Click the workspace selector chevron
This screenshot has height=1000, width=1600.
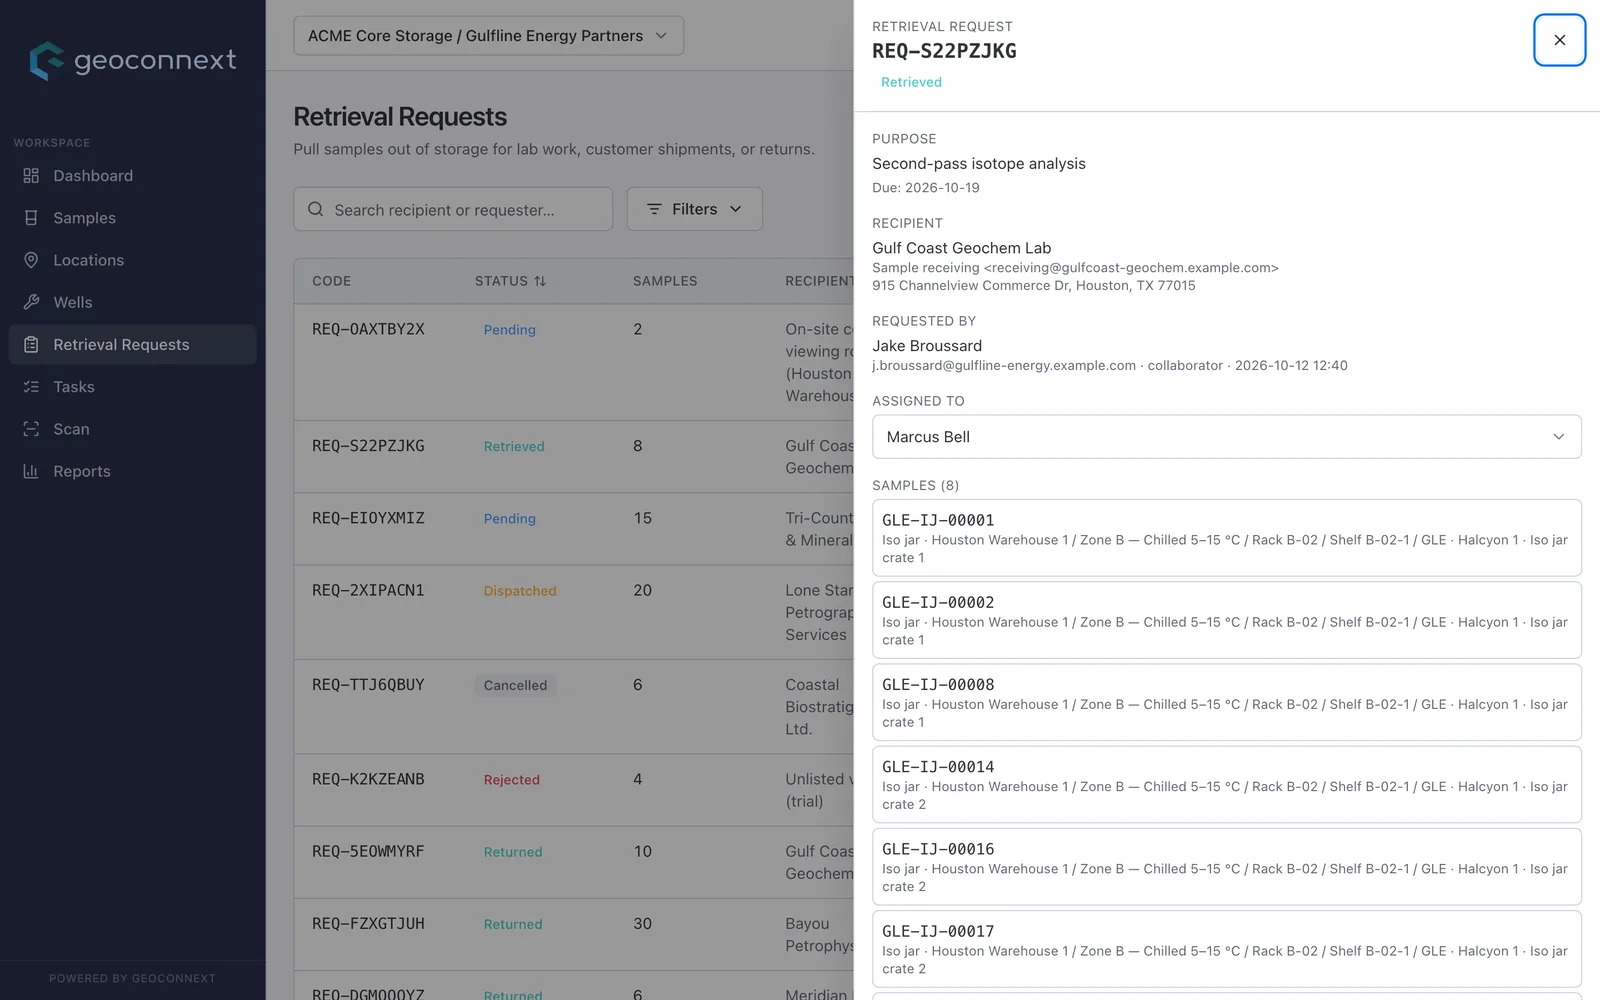661,36
